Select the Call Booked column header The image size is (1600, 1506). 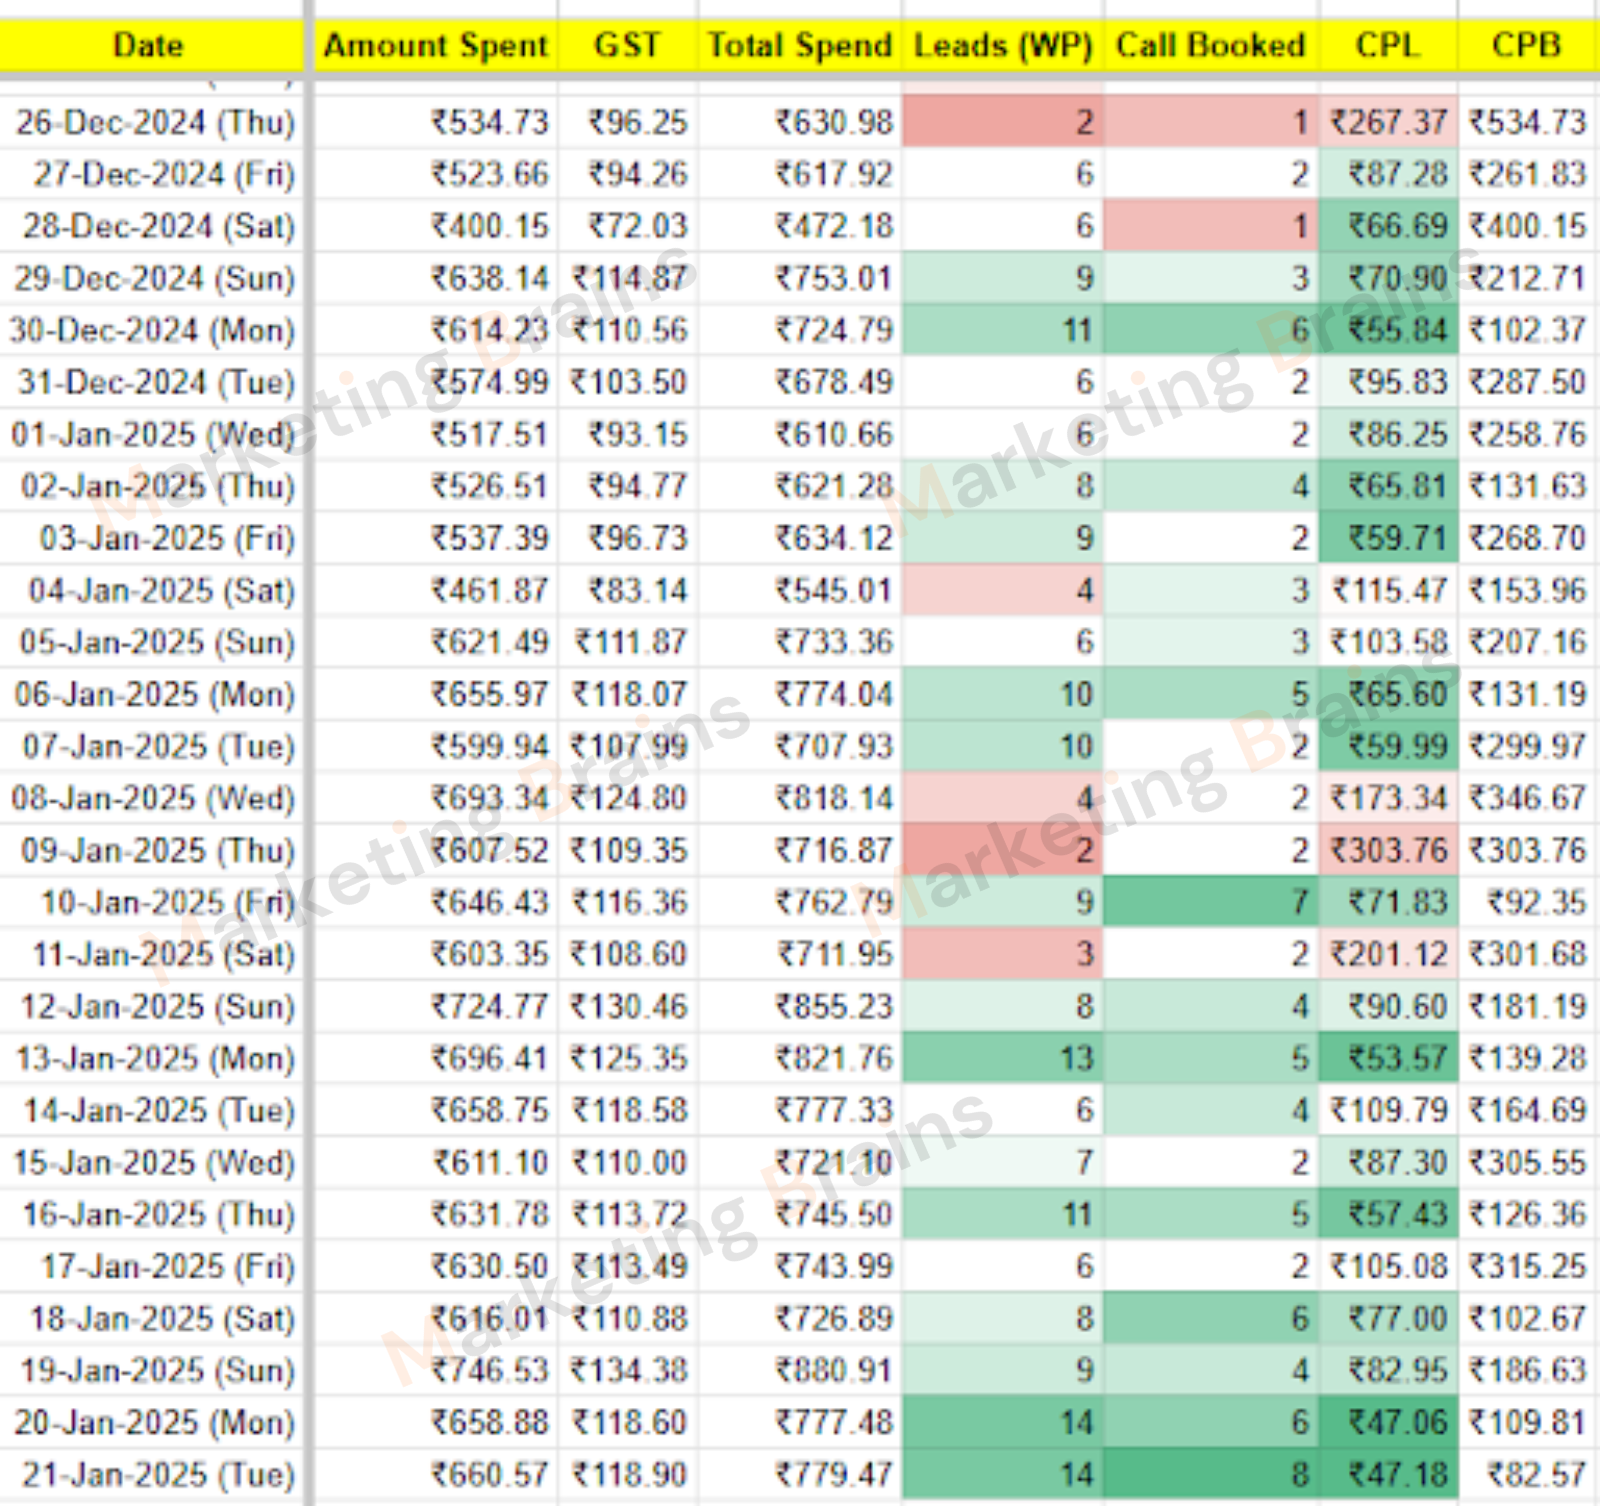pos(1211,46)
